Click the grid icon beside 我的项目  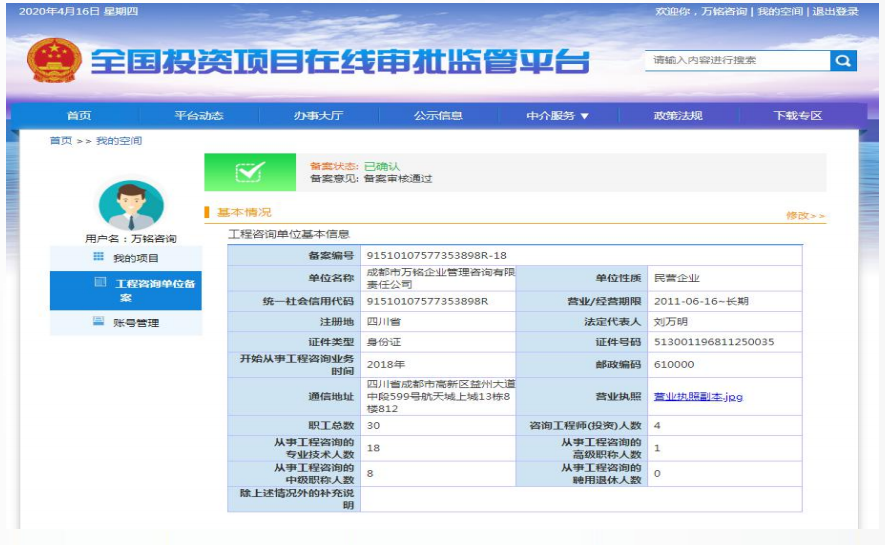(x=99, y=257)
